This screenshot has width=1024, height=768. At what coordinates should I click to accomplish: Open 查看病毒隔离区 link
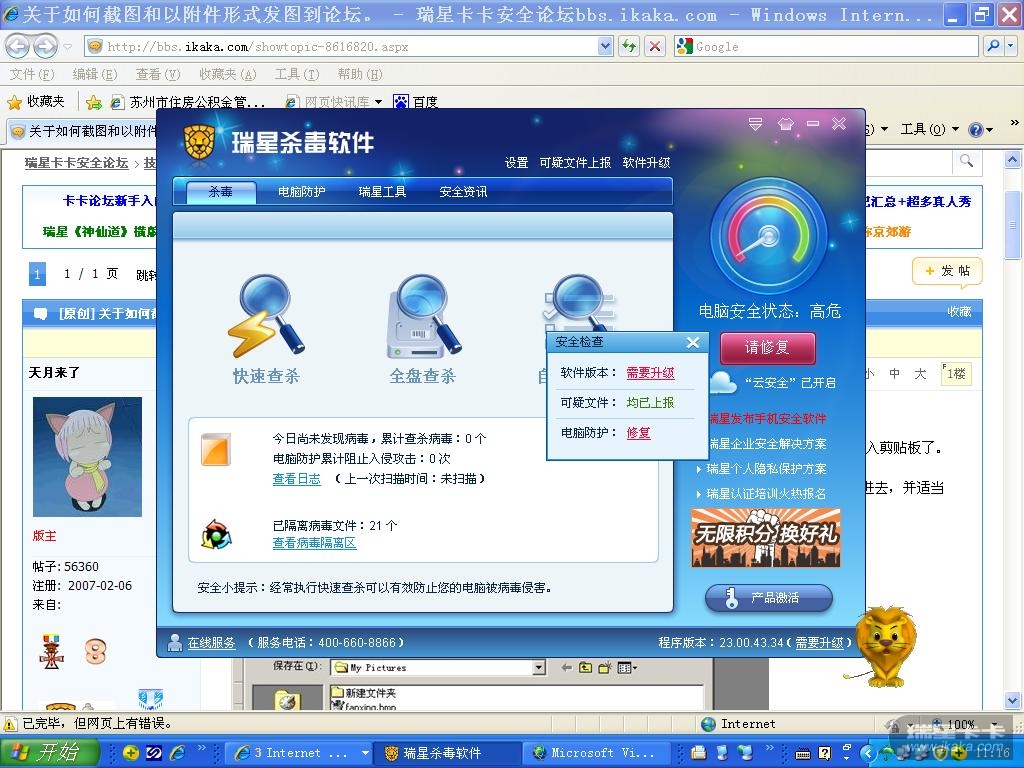[314, 543]
